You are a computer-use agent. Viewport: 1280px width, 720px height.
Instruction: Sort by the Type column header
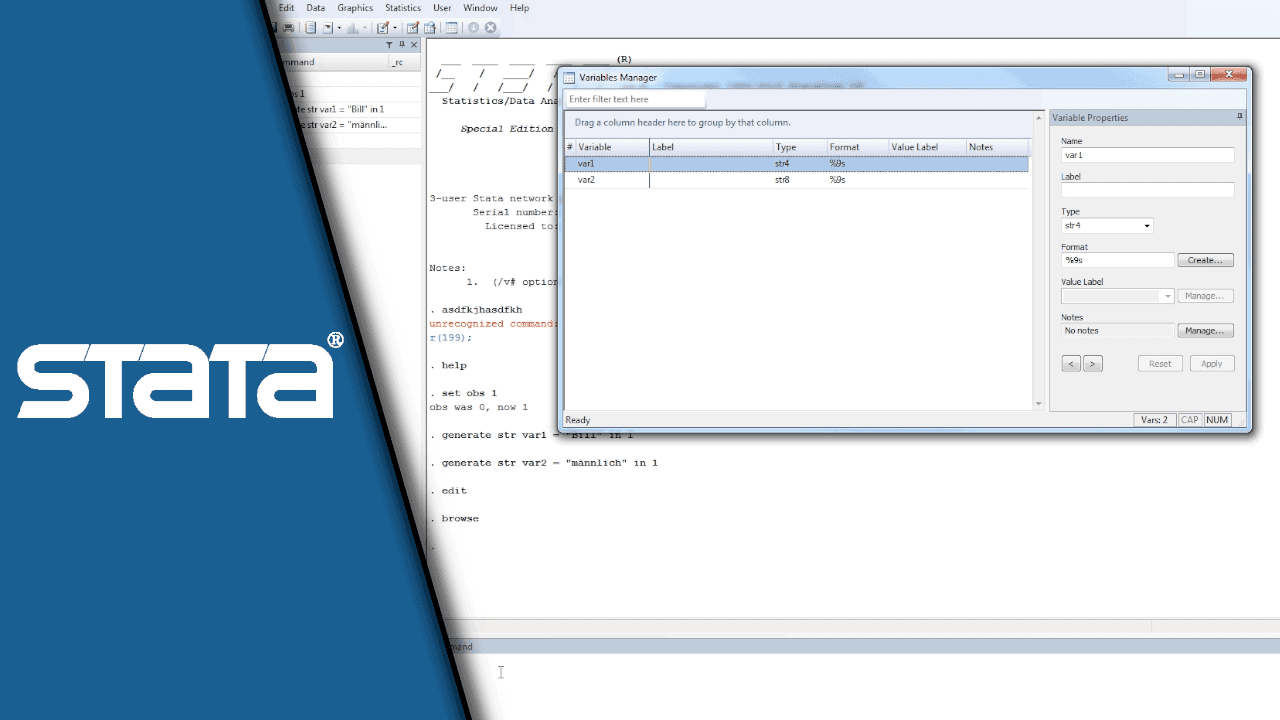tap(800, 147)
